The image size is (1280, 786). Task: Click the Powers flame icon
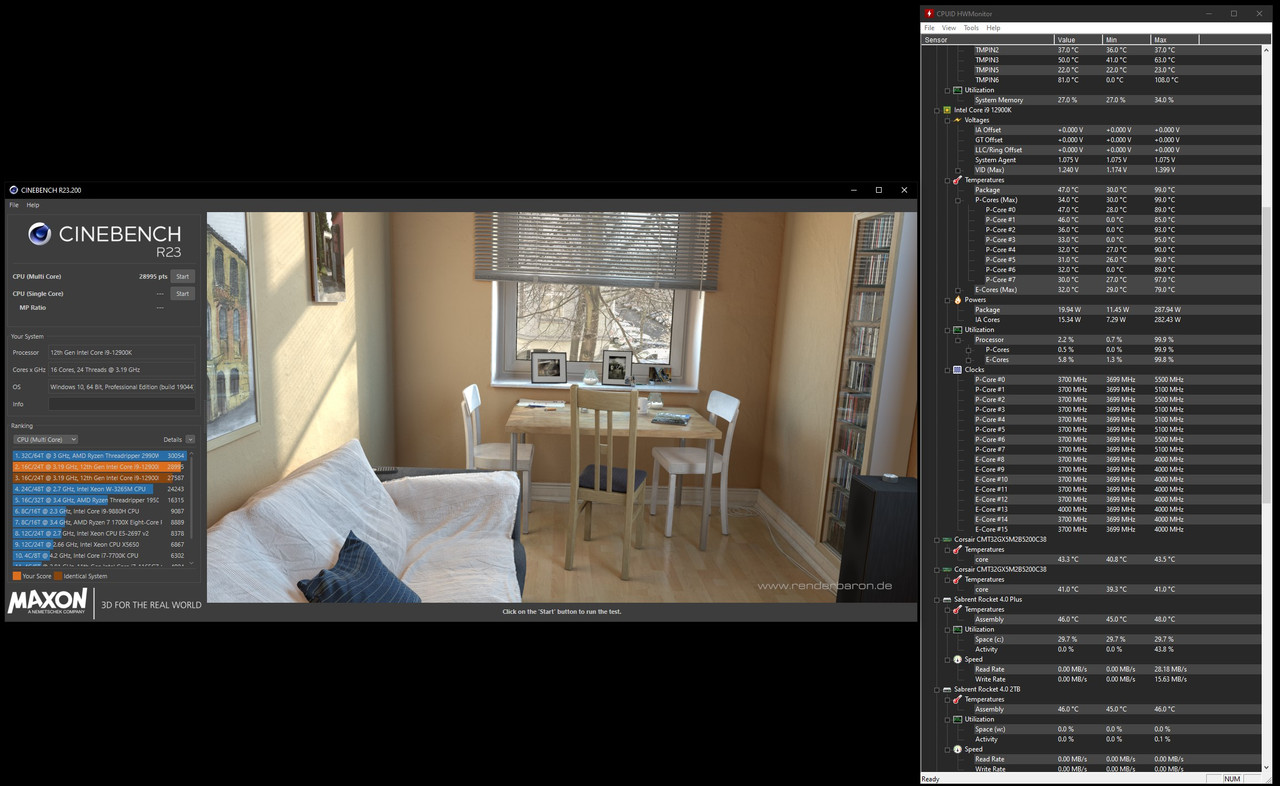point(957,300)
